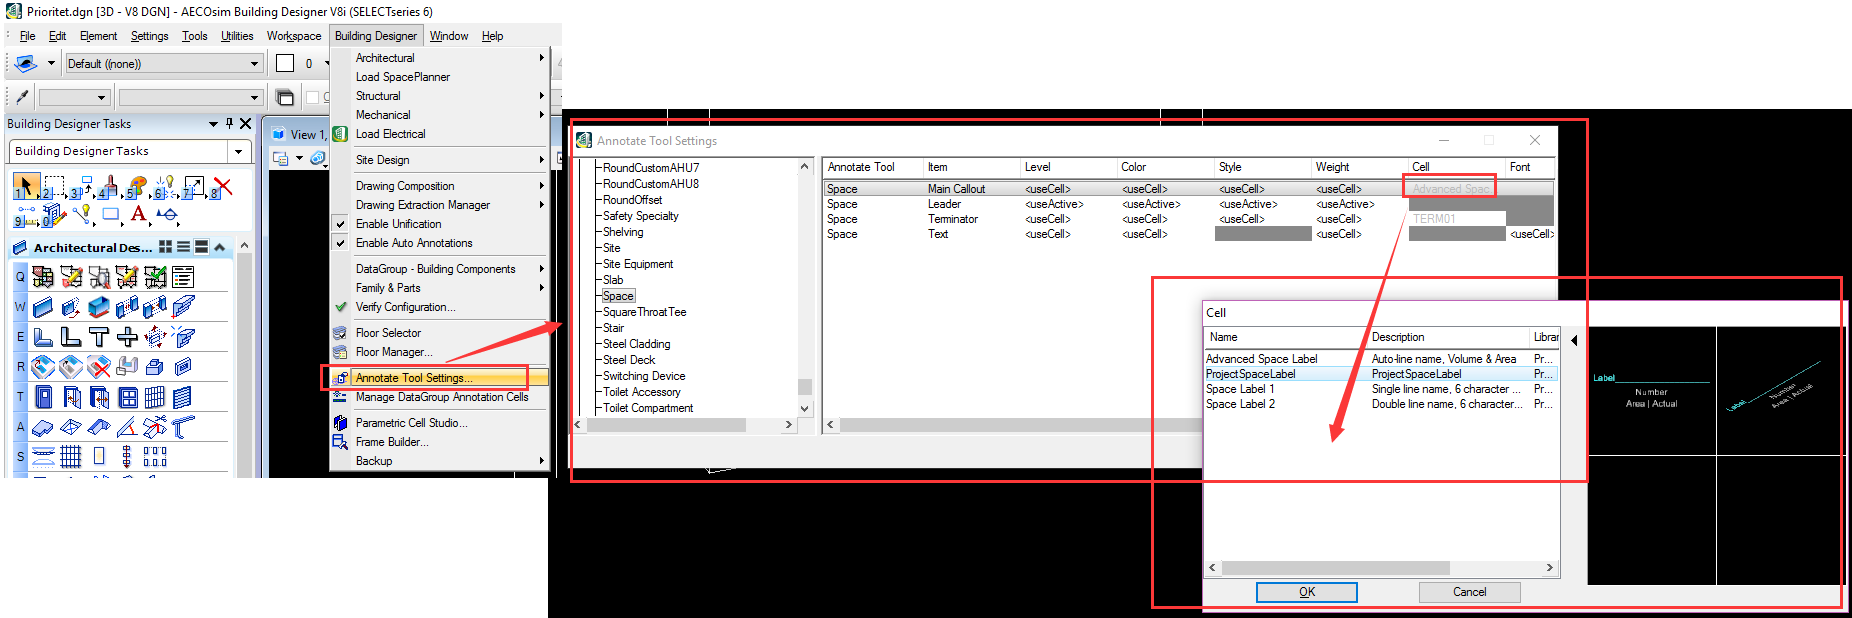
Task: Click the Name column header in Cell dialog
Action: click(x=1286, y=337)
